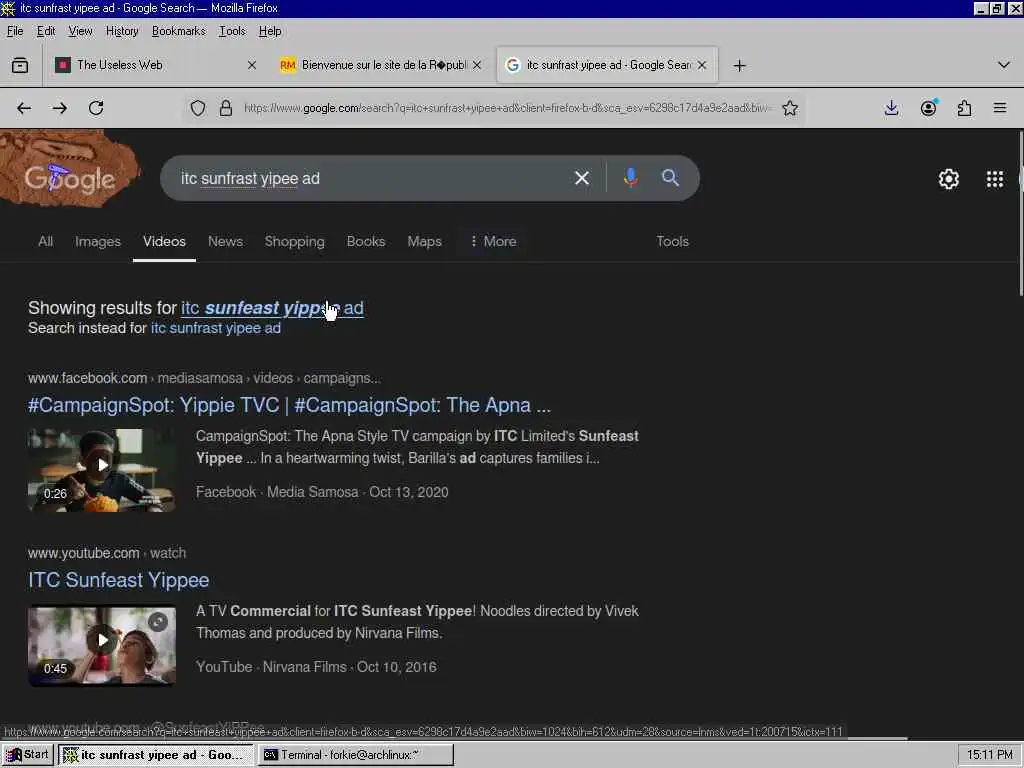Screen dimensions: 1024x768
Task: Open Google quick settings gear
Action: 948,179
